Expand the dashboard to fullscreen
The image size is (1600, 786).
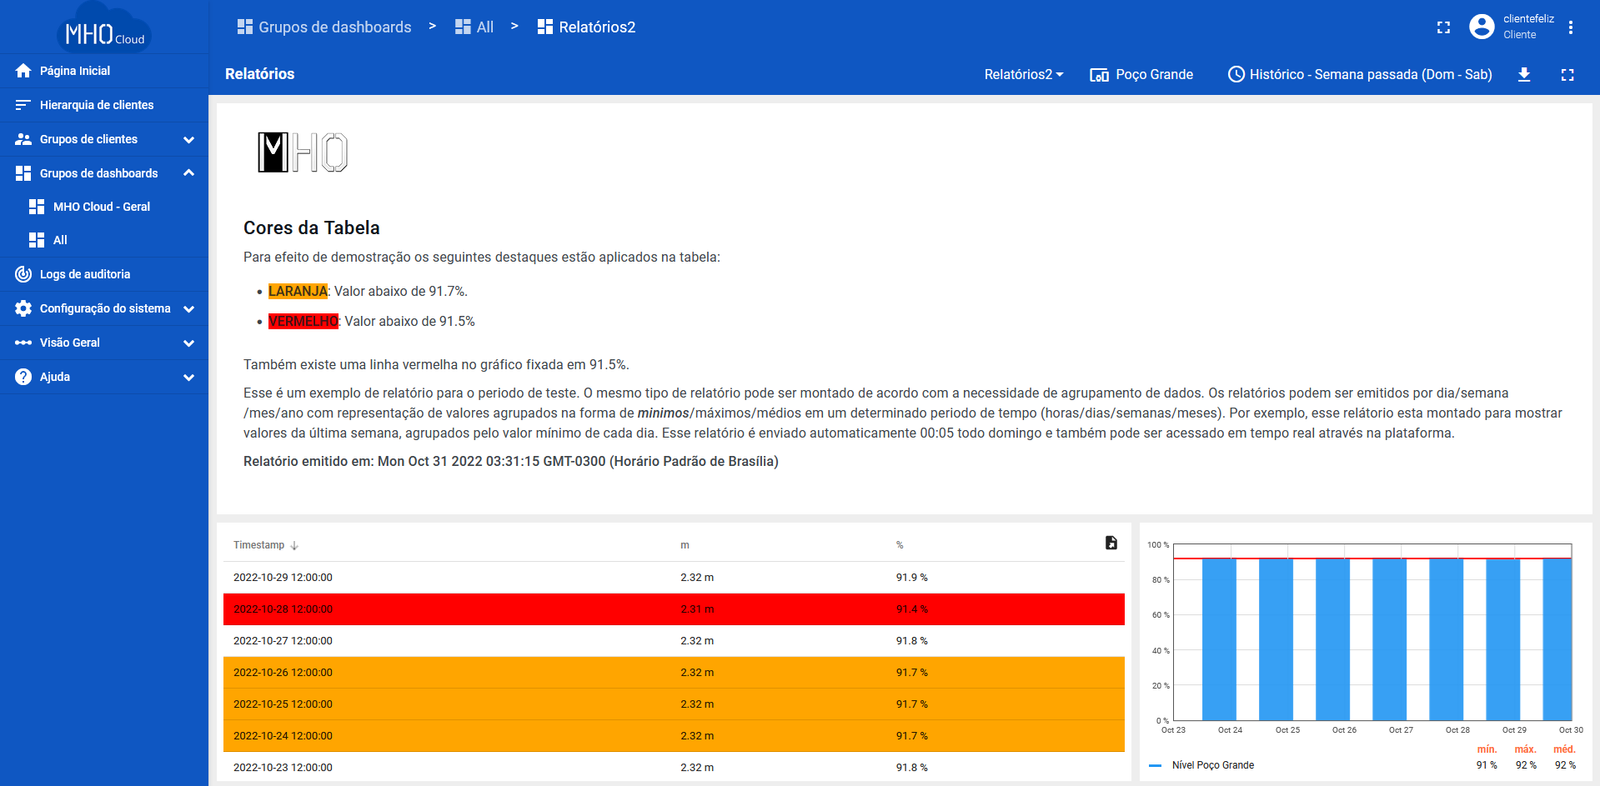[1567, 74]
